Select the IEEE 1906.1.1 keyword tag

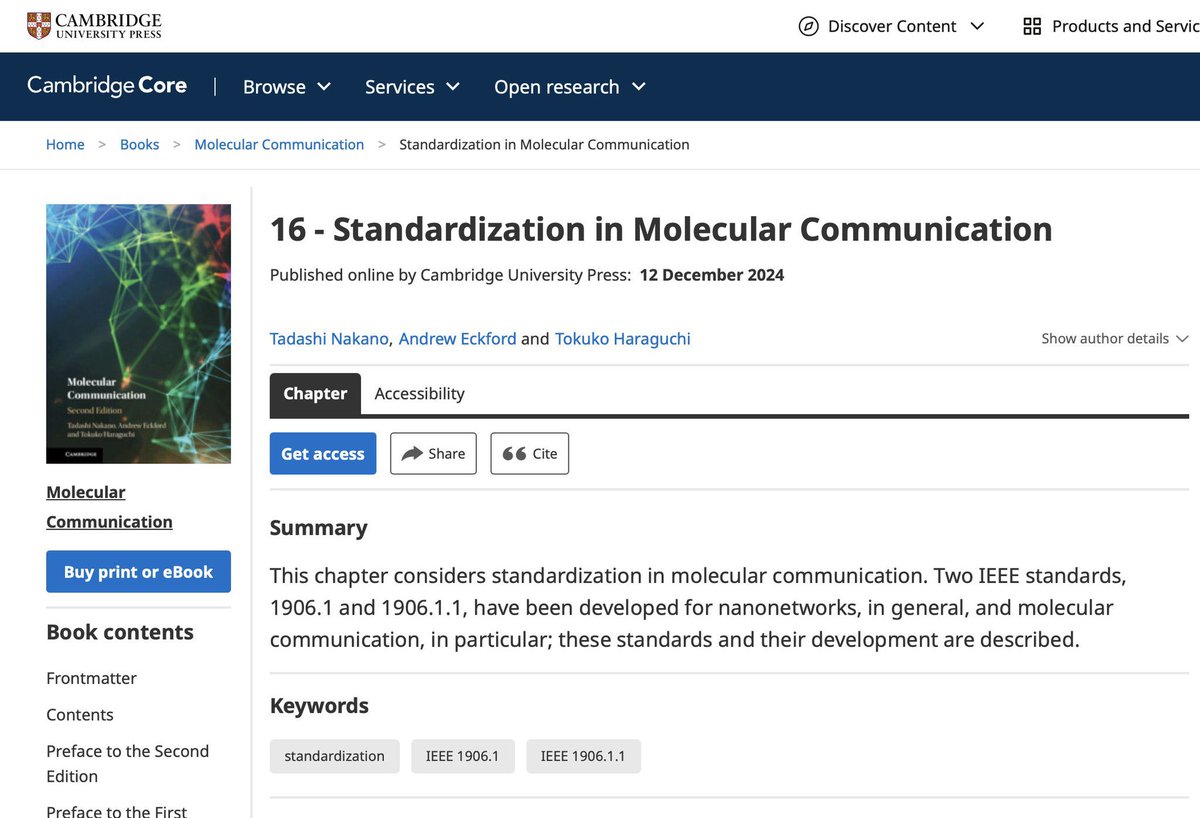click(583, 756)
